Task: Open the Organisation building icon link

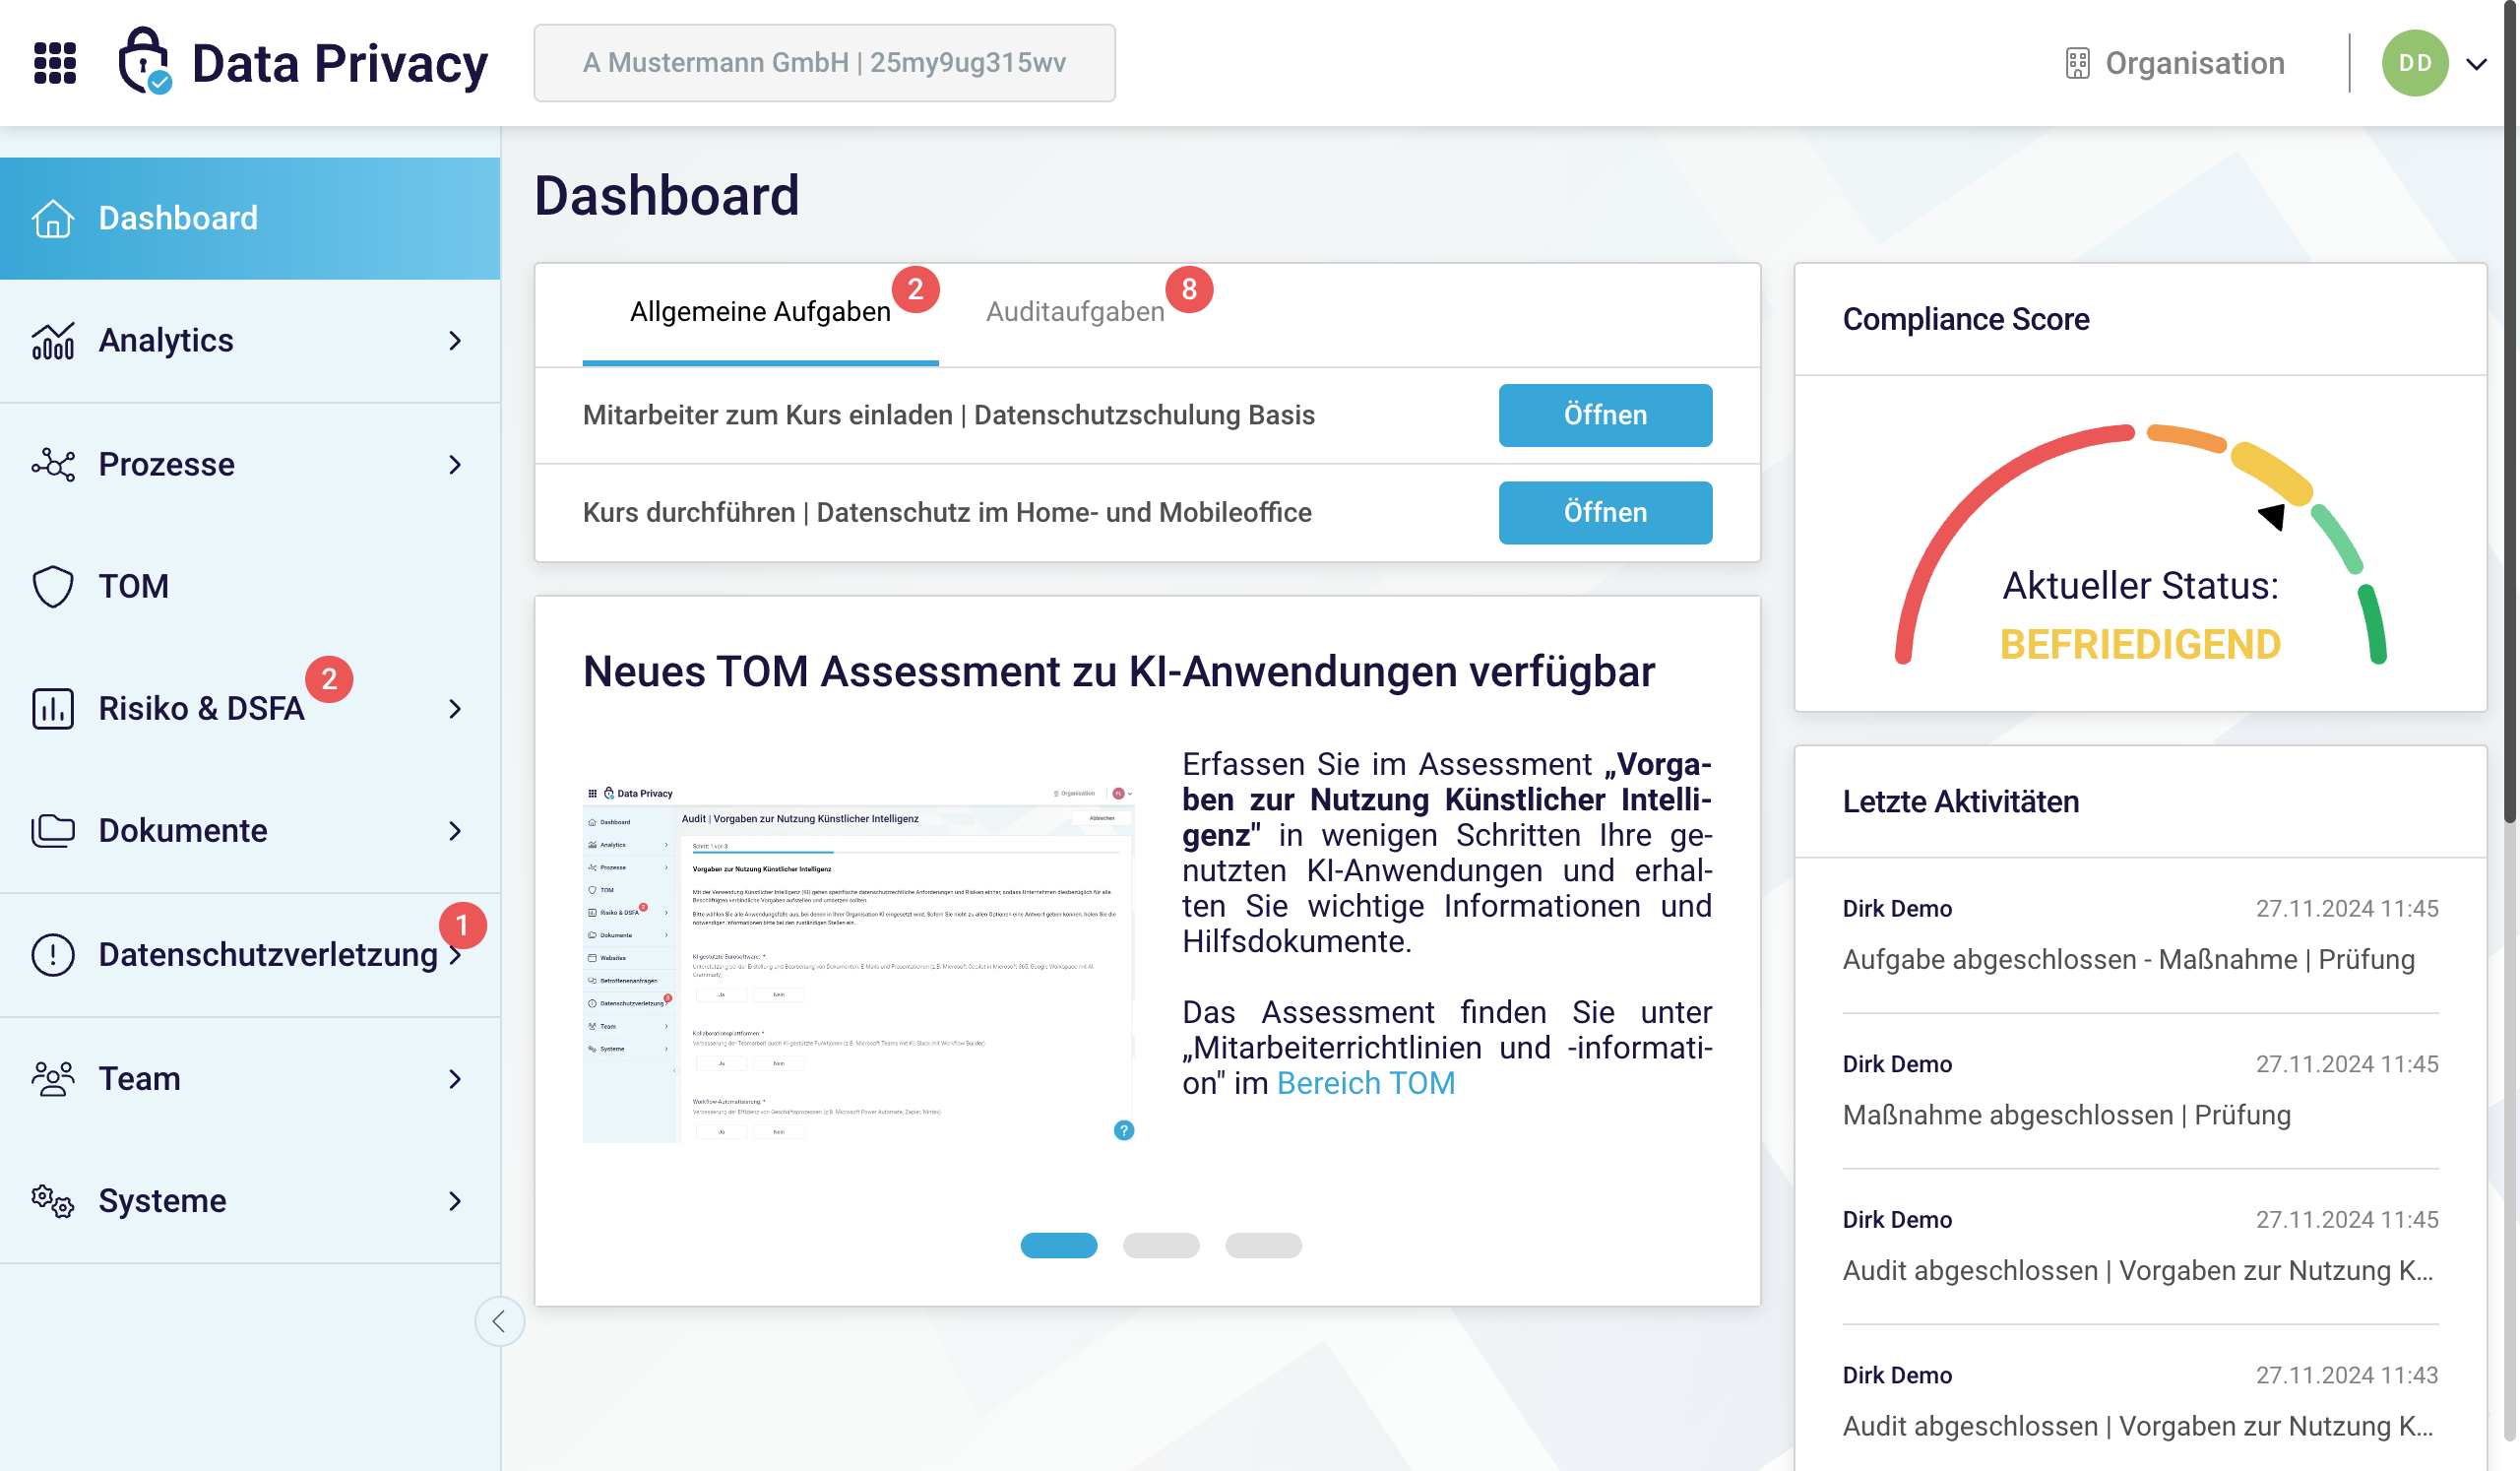Action: click(2077, 63)
